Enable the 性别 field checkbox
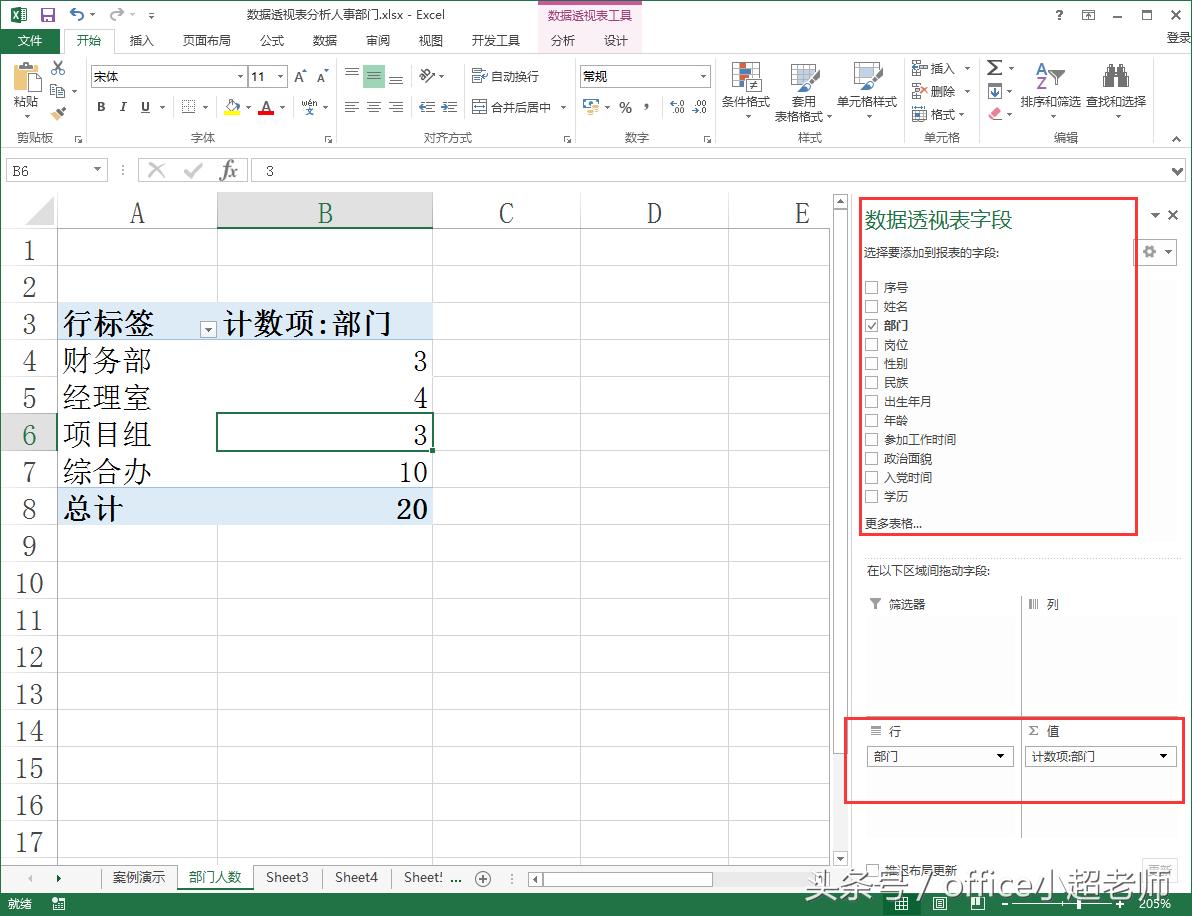Screen dimensions: 1192x916 click(873, 363)
